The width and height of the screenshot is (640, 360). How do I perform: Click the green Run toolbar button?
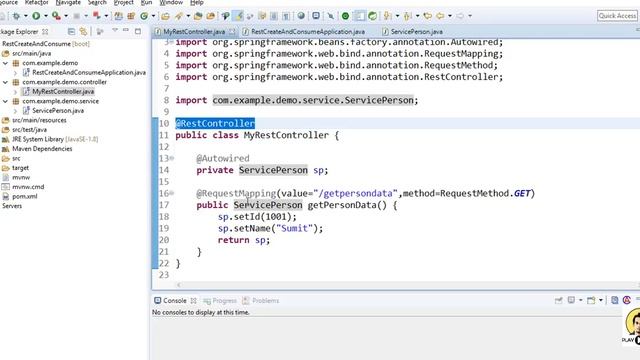tap(36, 16)
